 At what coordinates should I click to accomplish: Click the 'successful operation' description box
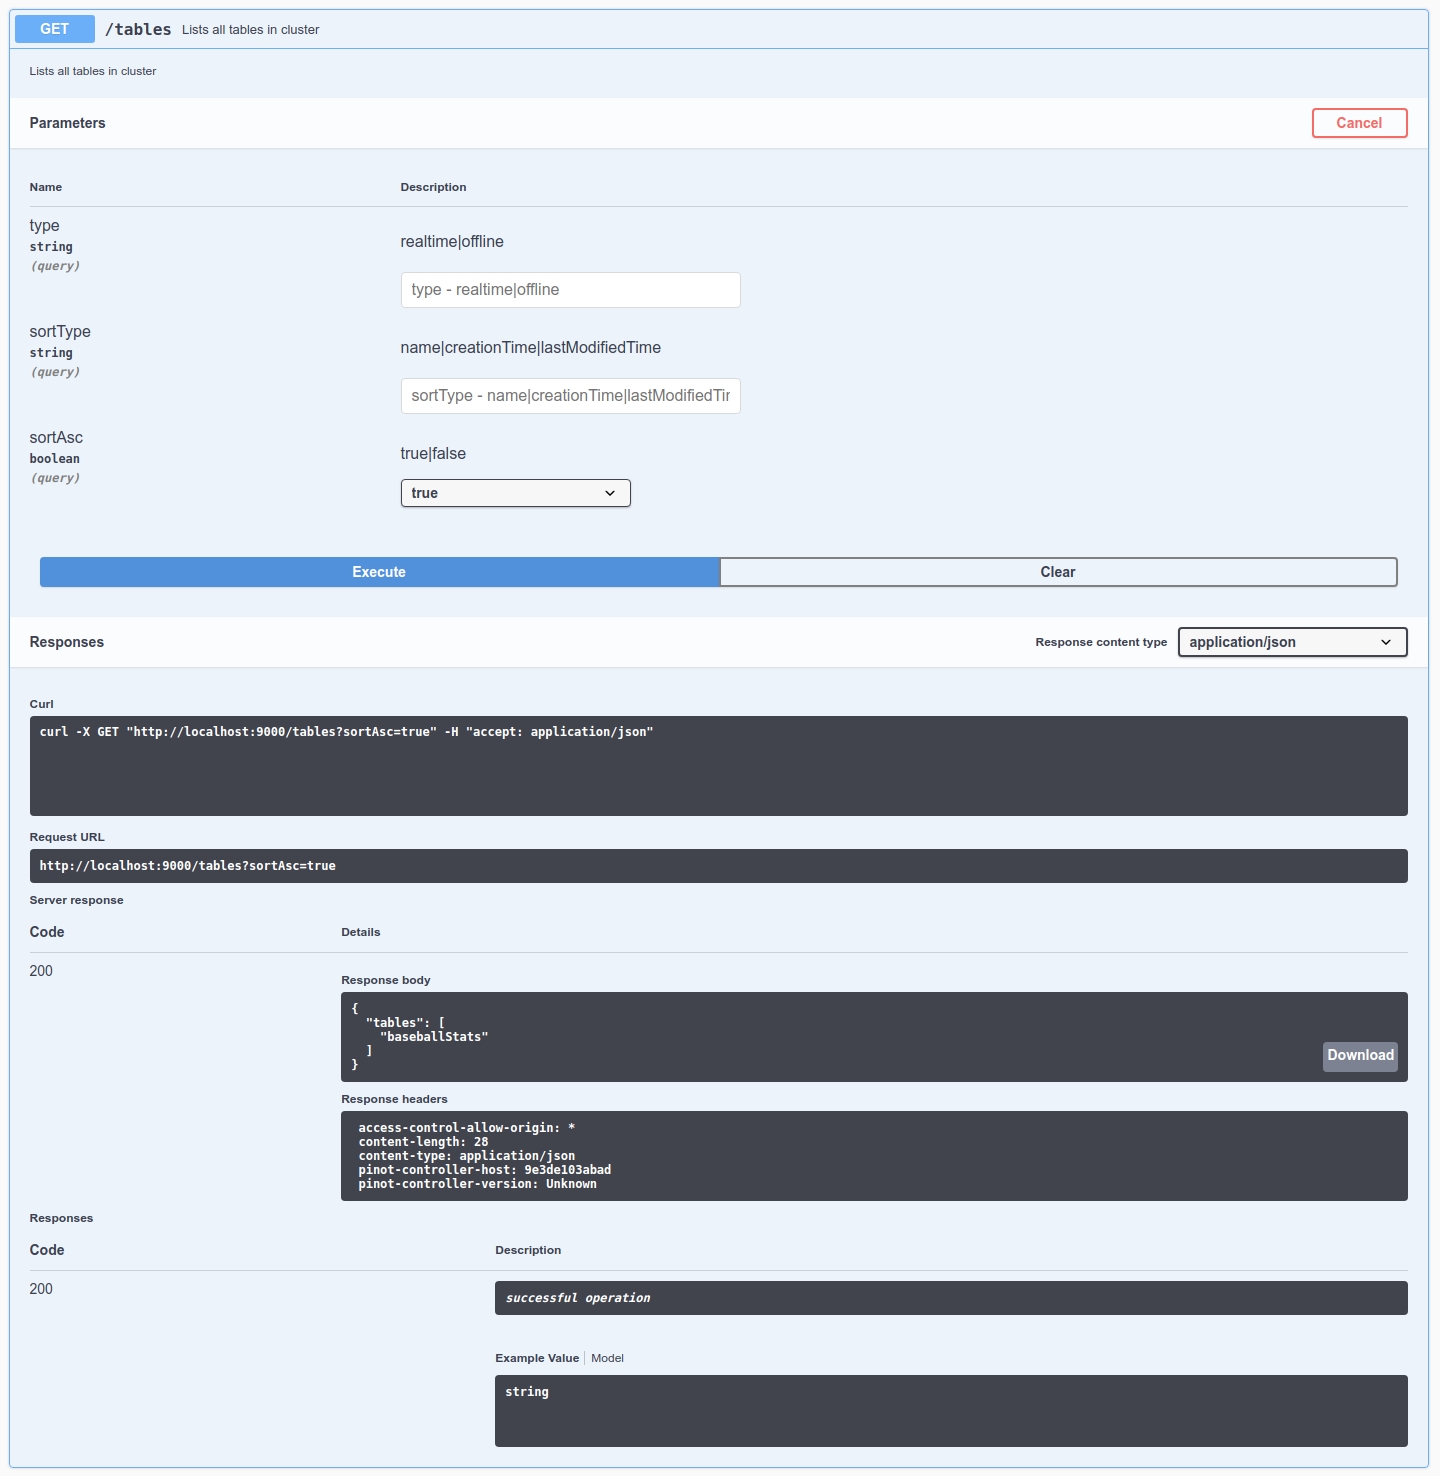[950, 1298]
